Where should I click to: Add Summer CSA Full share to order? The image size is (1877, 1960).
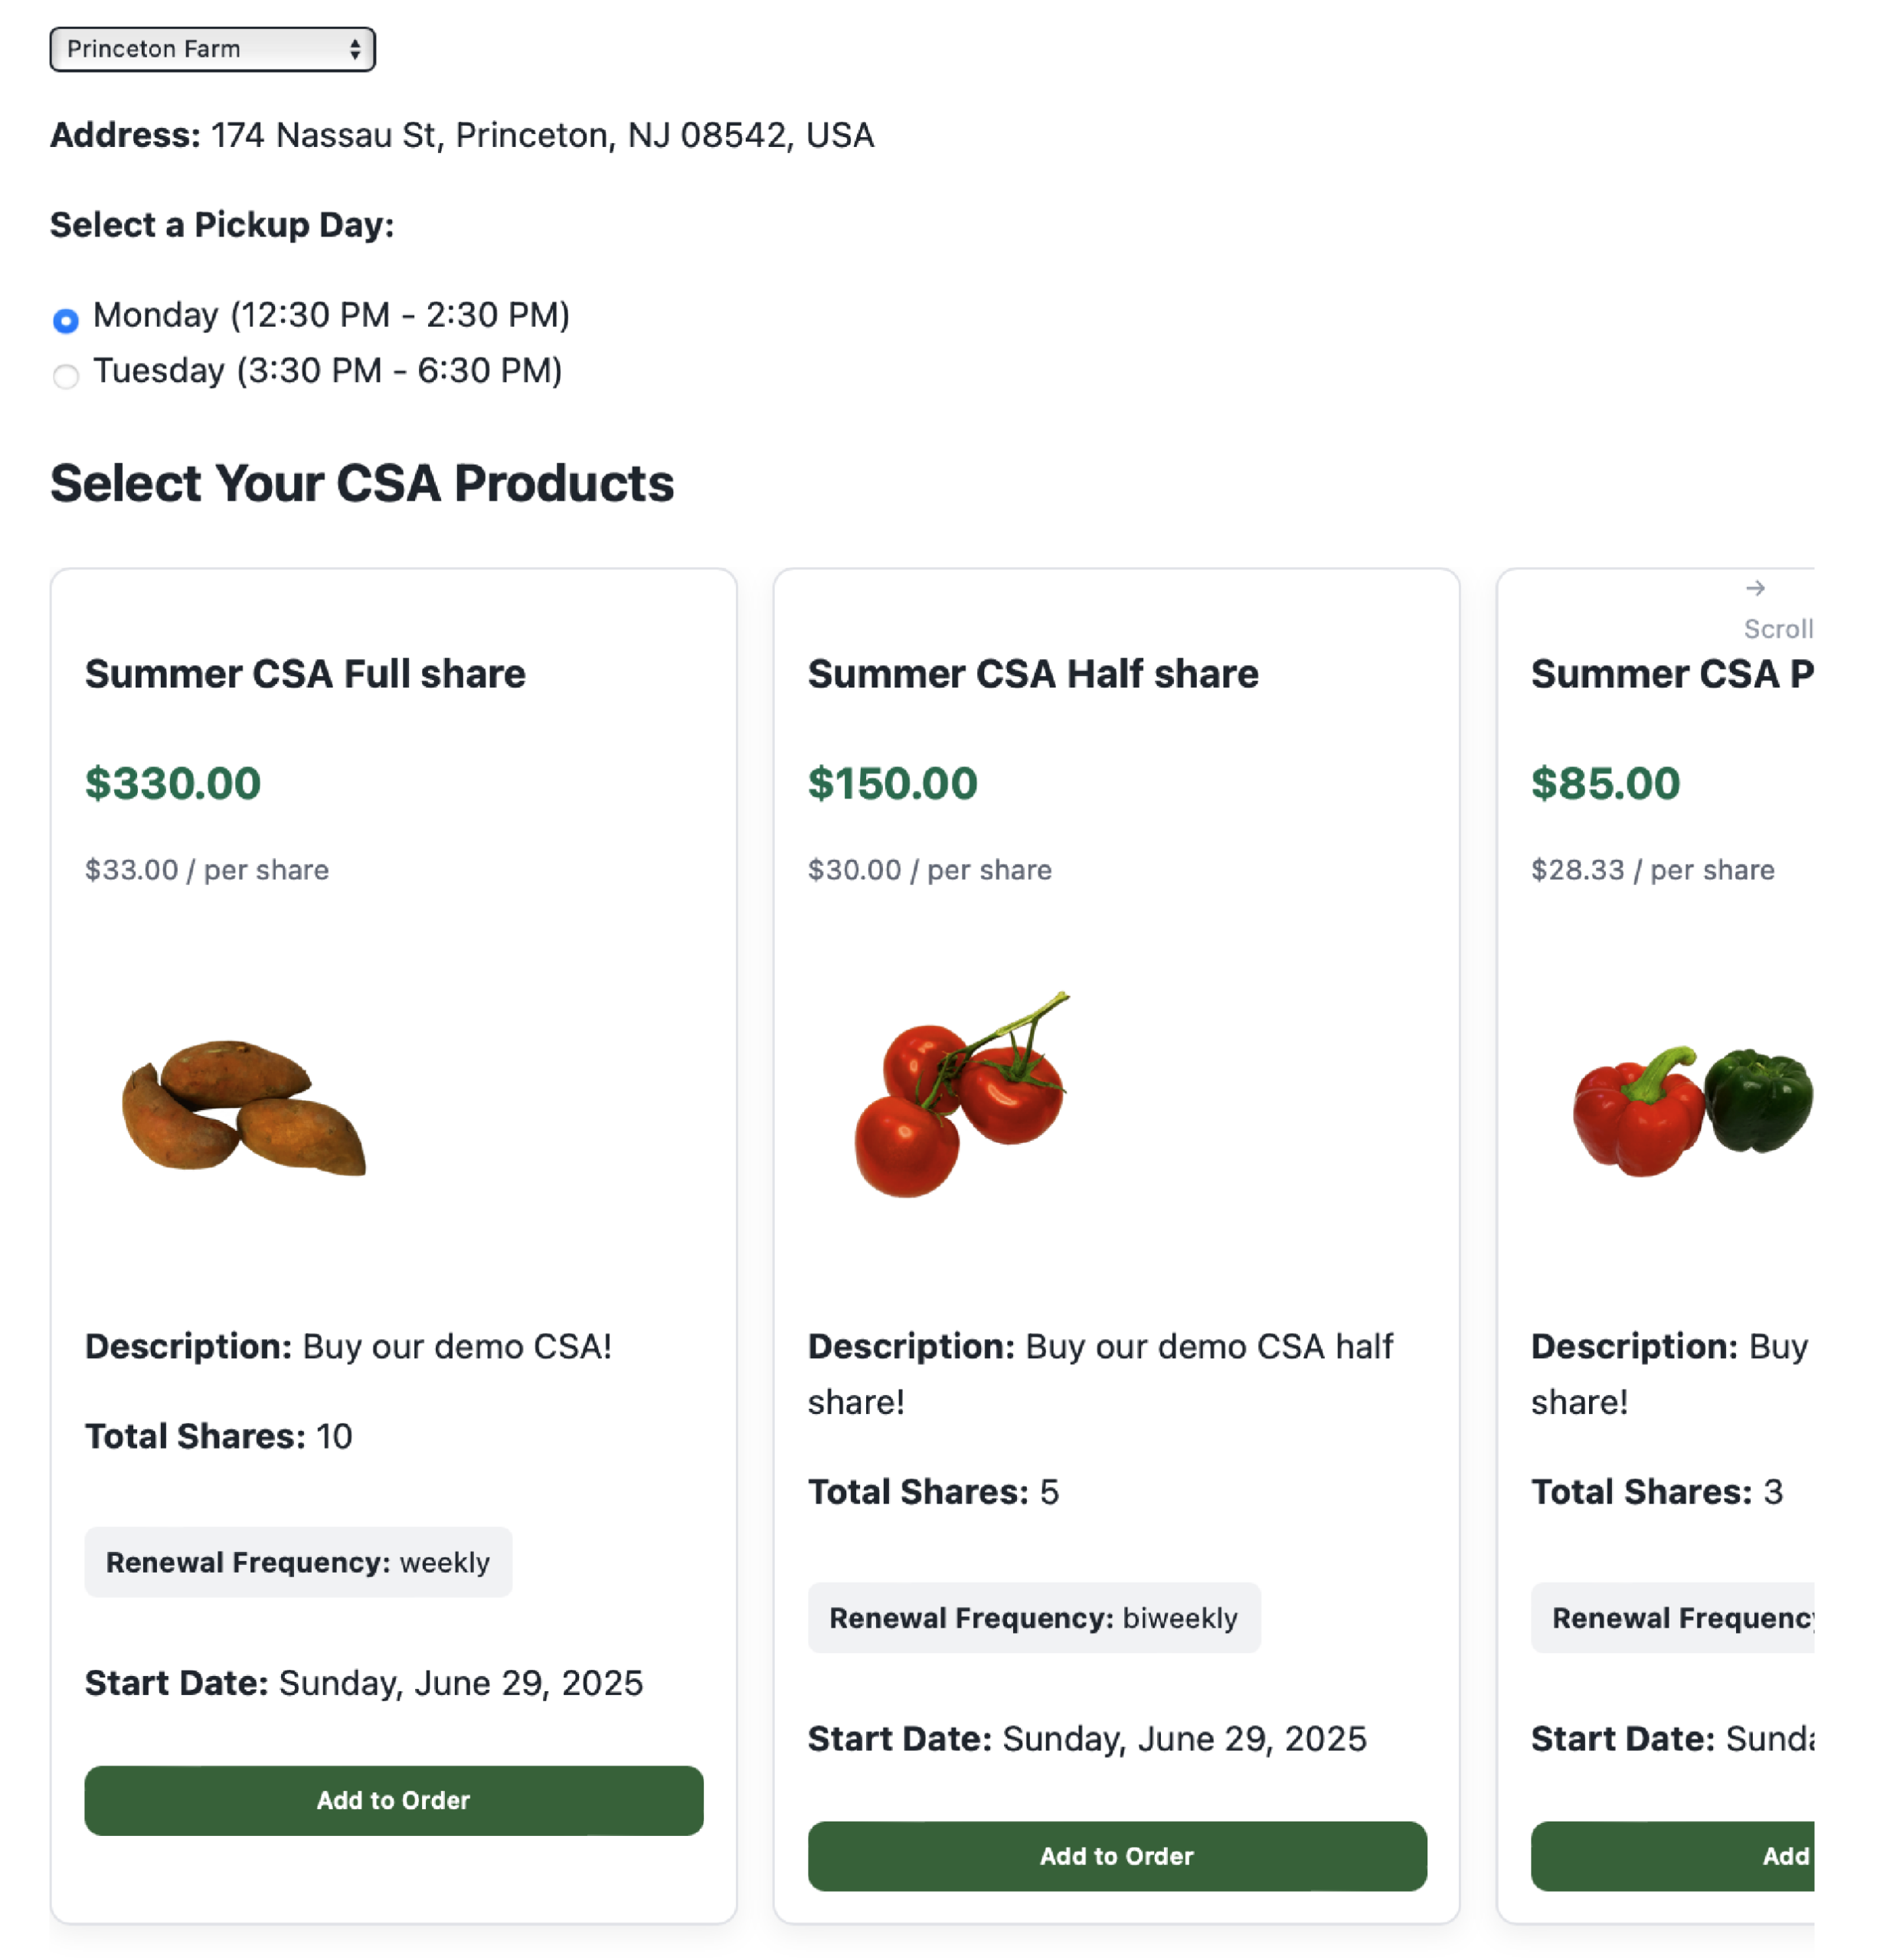point(394,1800)
